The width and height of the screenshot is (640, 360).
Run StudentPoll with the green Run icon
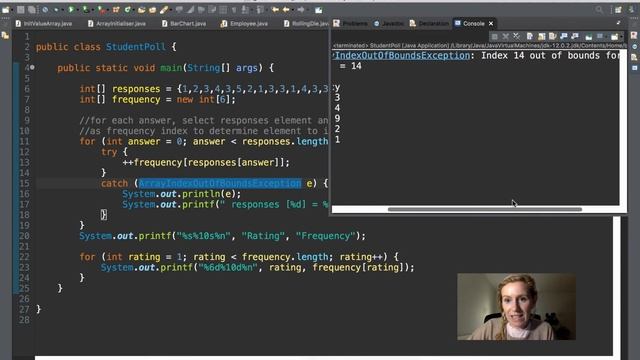(x=71, y=9)
